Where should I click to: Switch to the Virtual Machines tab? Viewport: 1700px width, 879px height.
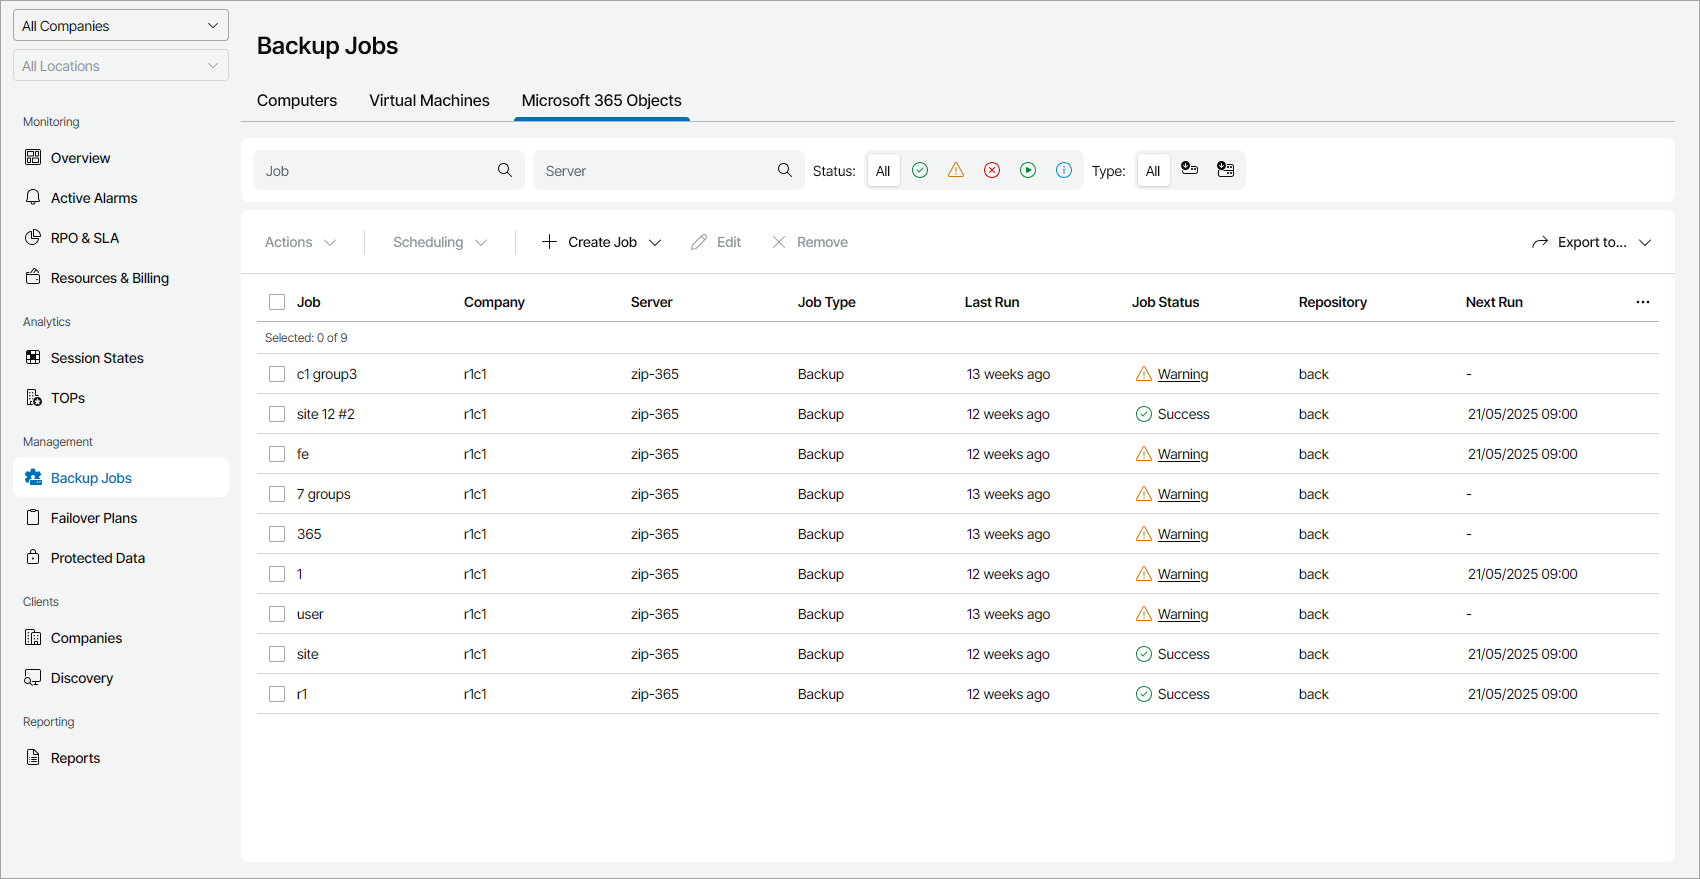429,101
